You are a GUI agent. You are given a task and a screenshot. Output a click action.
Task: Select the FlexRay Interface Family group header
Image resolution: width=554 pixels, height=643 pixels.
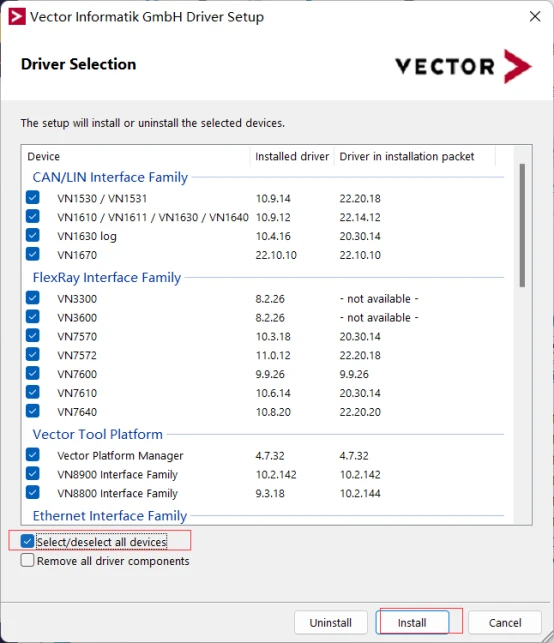pos(107,278)
